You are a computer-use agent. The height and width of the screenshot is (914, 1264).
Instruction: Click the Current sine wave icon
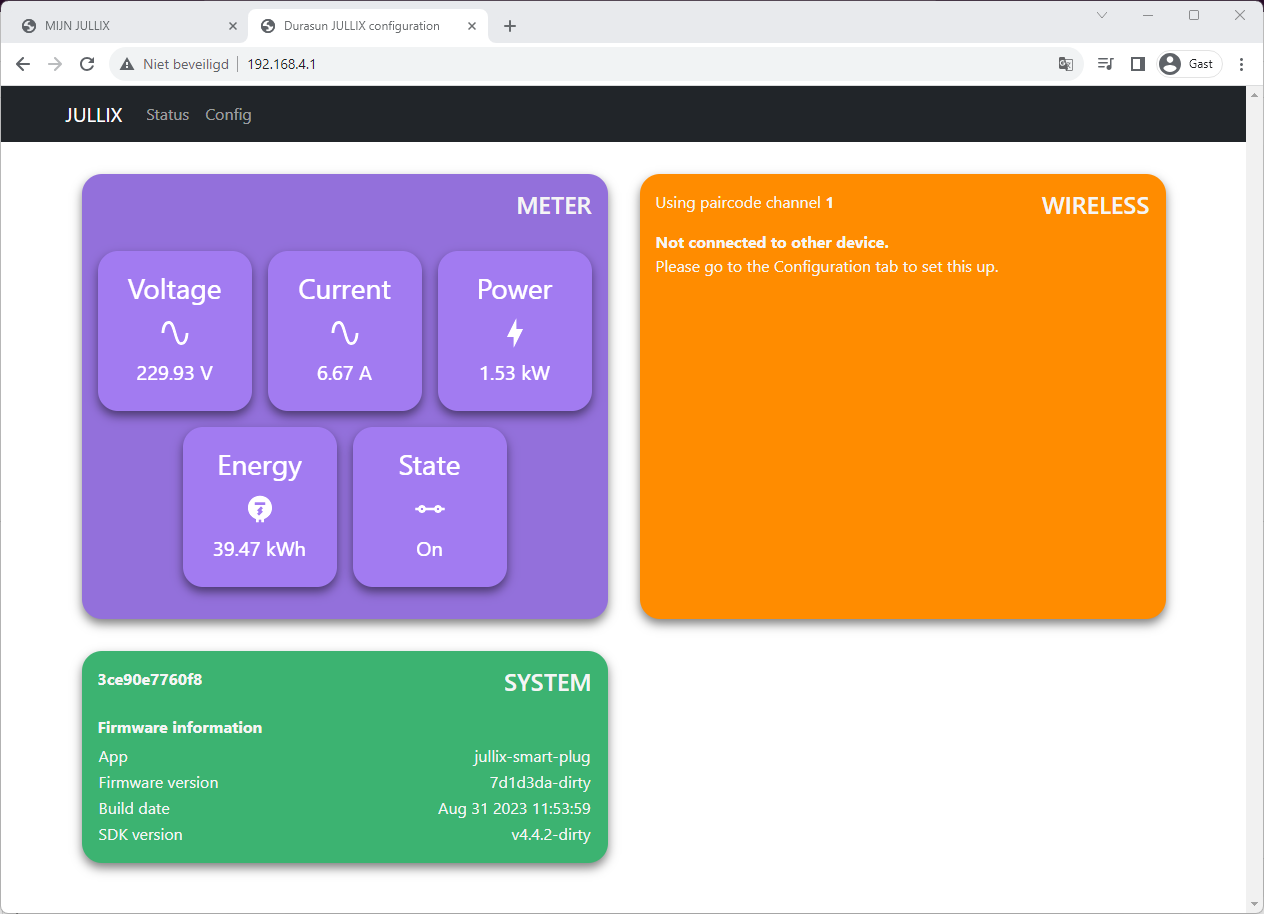[345, 333]
